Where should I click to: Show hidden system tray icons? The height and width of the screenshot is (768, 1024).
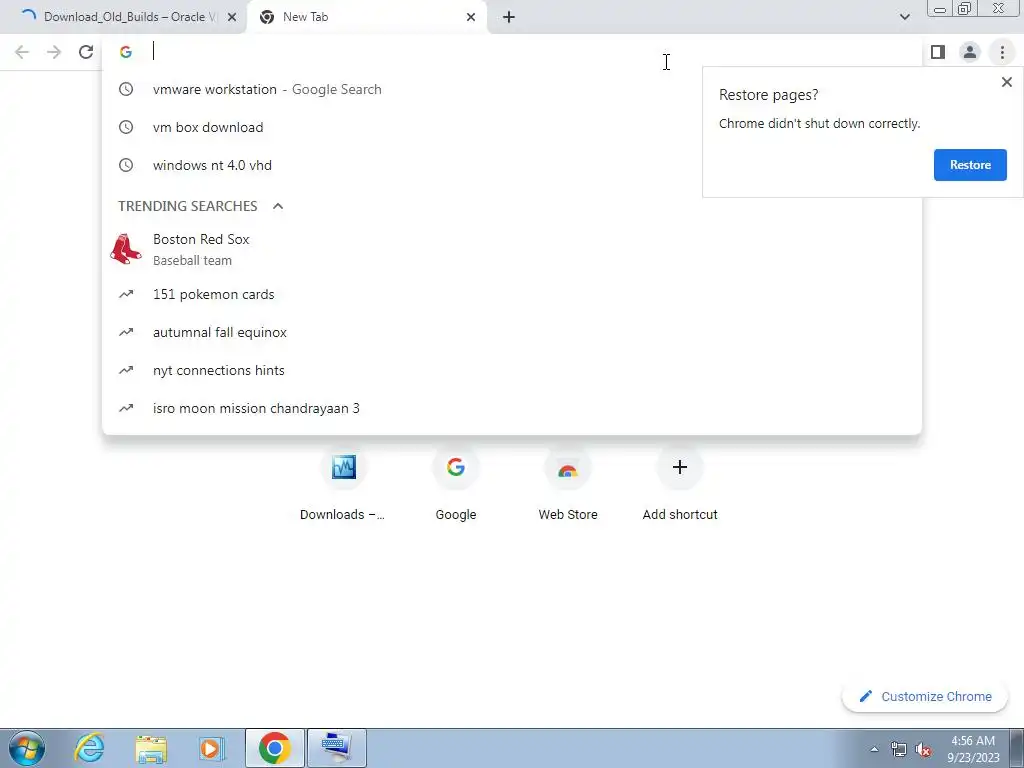(874, 749)
